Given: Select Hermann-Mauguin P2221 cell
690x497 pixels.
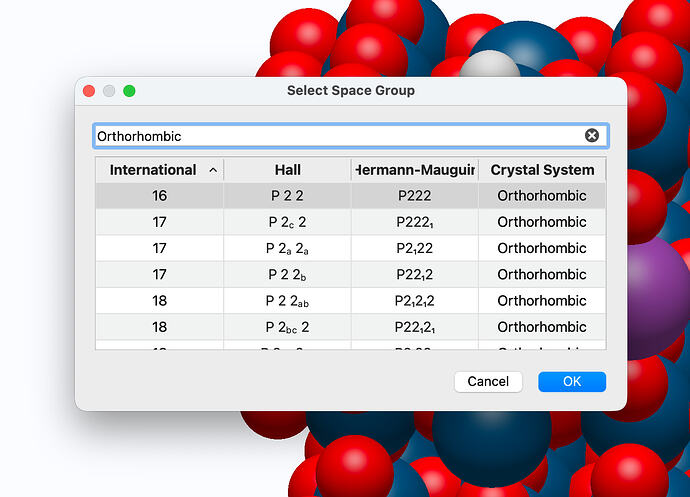Looking at the screenshot, I should point(415,222).
